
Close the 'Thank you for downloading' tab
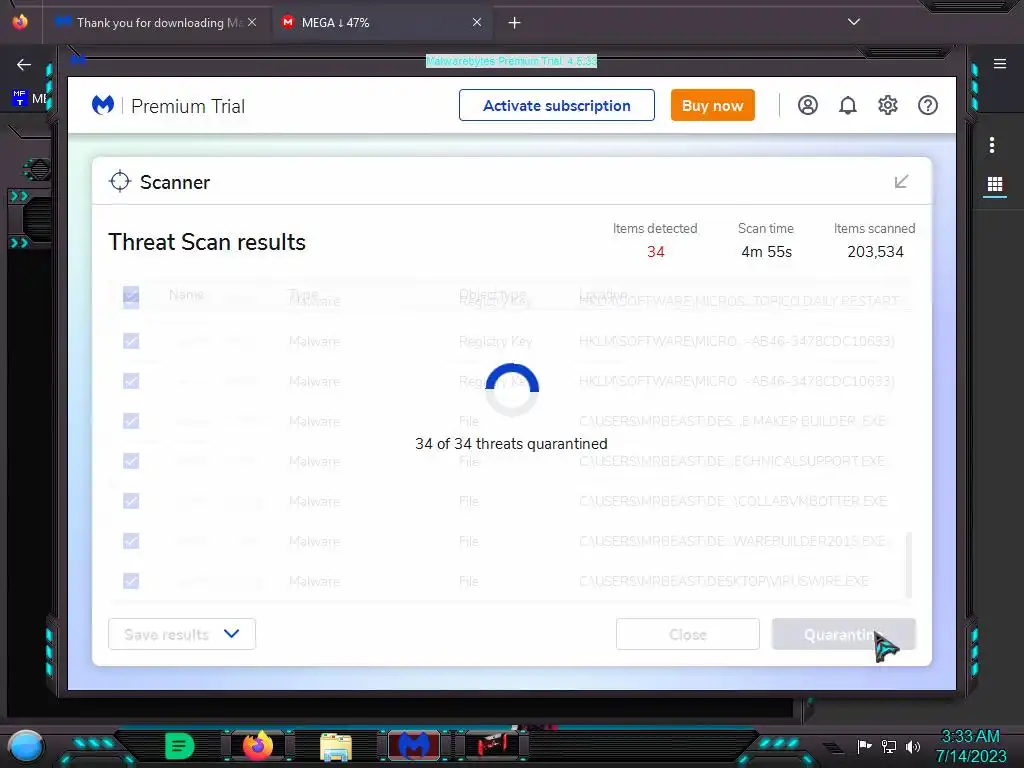point(252,22)
